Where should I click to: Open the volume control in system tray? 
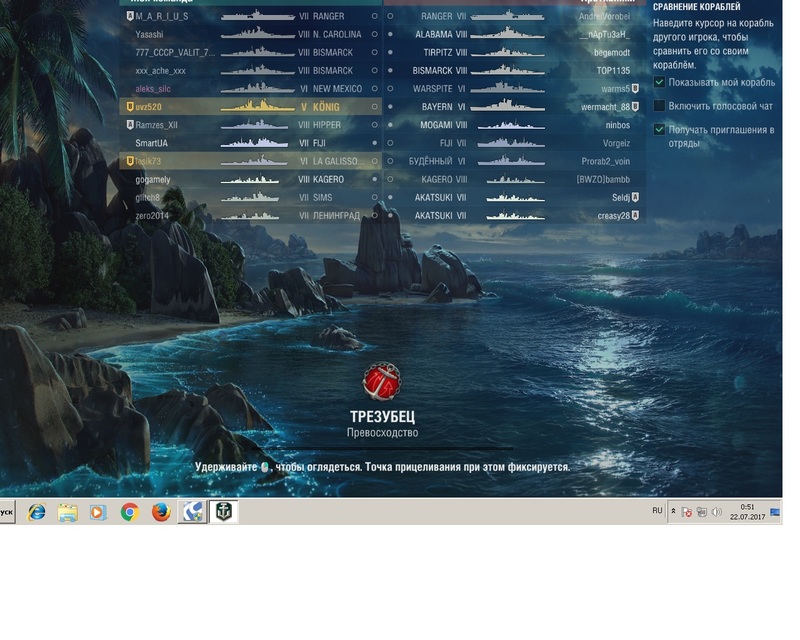pos(717,512)
